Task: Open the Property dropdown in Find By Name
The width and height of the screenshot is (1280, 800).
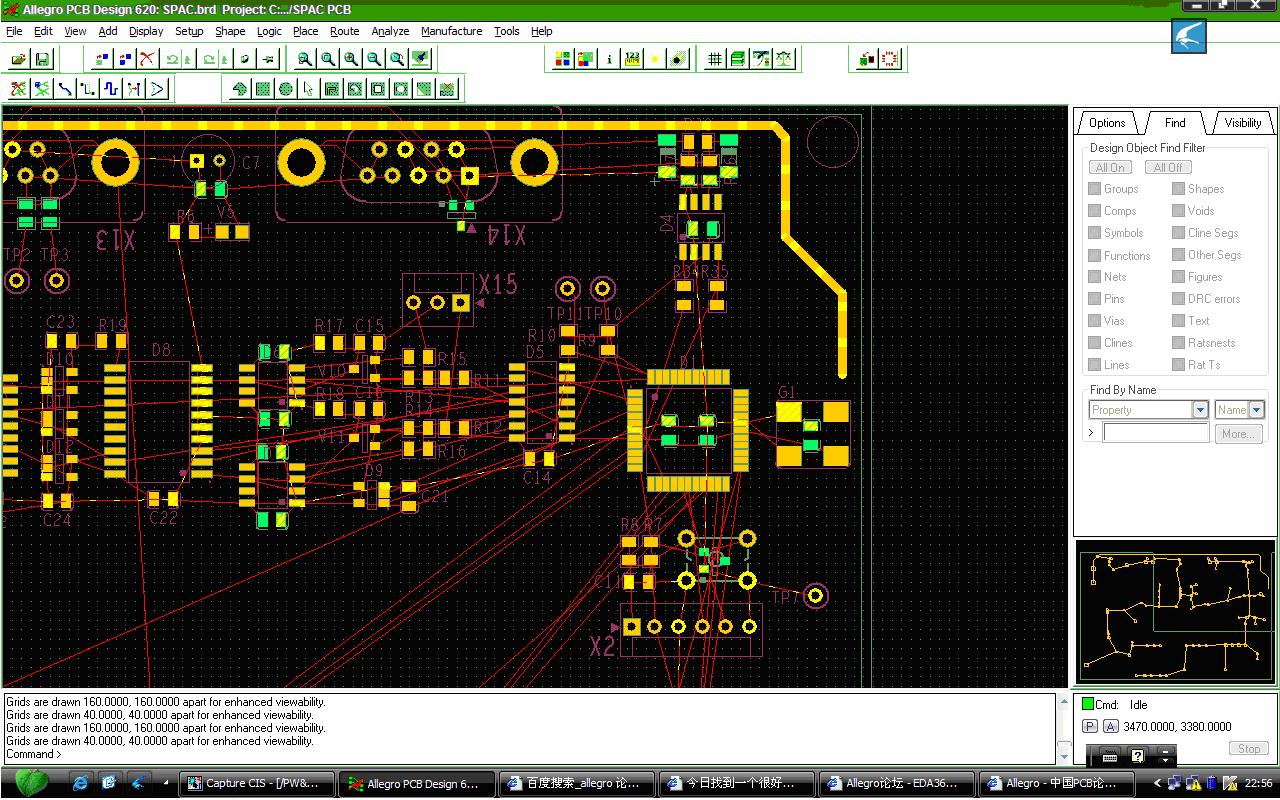Action: [x=1200, y=410]
